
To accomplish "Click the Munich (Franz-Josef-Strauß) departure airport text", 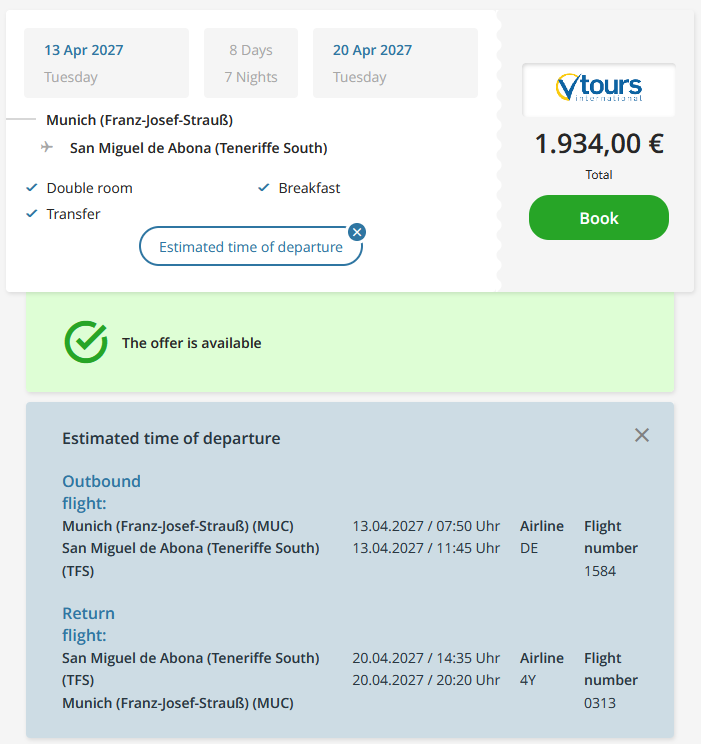I will [140, 120].
